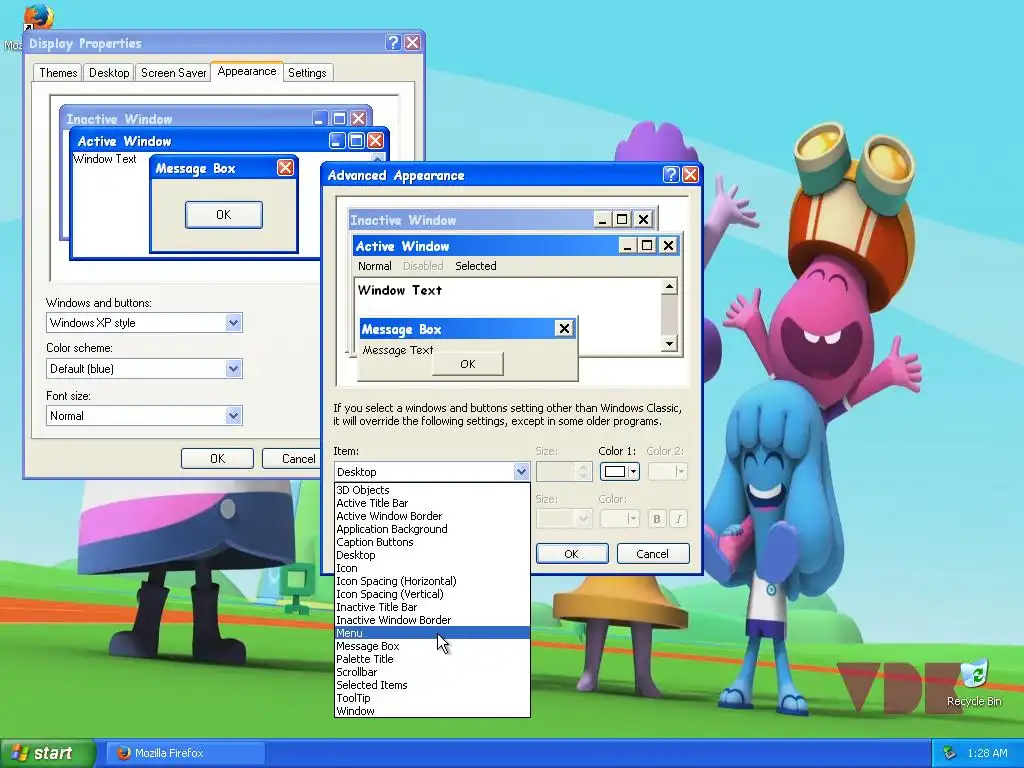Open the Recycle Bin desktop icon

coord(974,684)
